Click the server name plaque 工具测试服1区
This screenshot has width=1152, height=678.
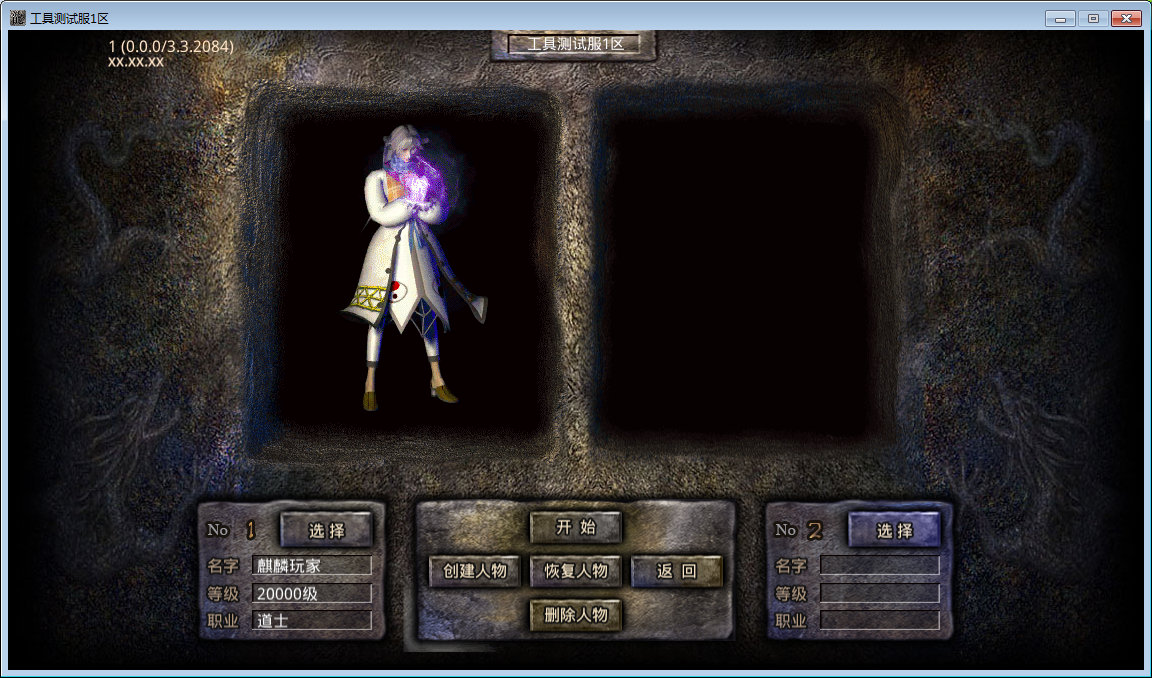[x=574, y=44]
